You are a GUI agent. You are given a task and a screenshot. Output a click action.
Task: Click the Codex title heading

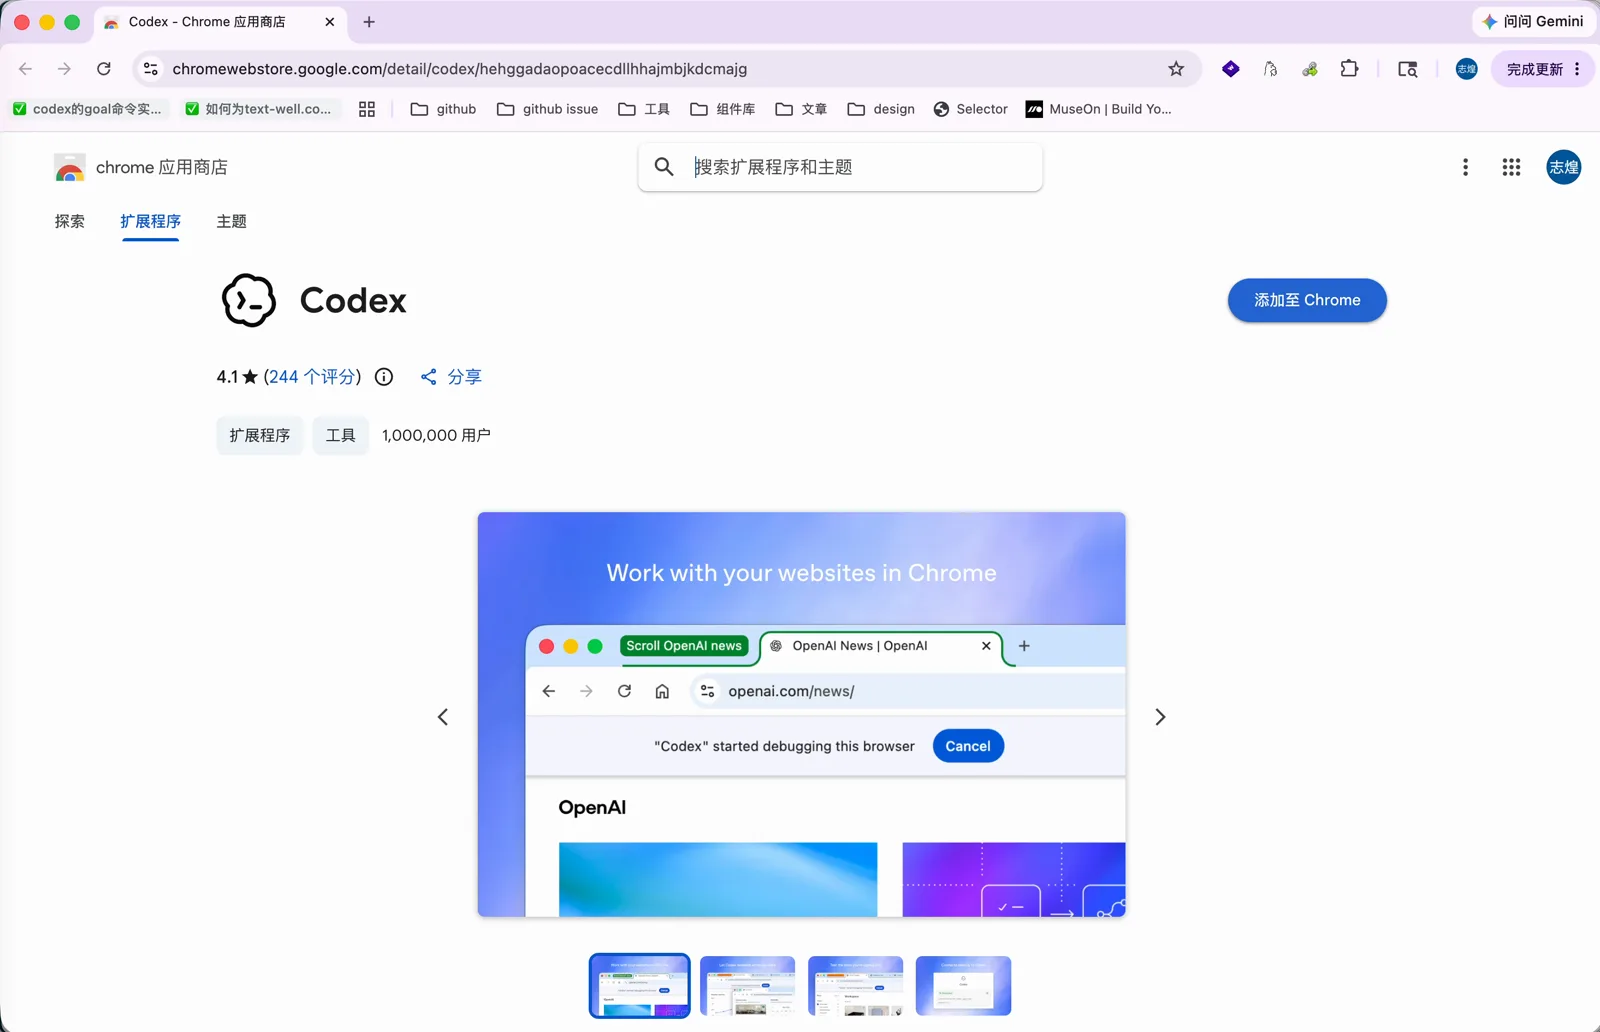(x=353, y=300)
